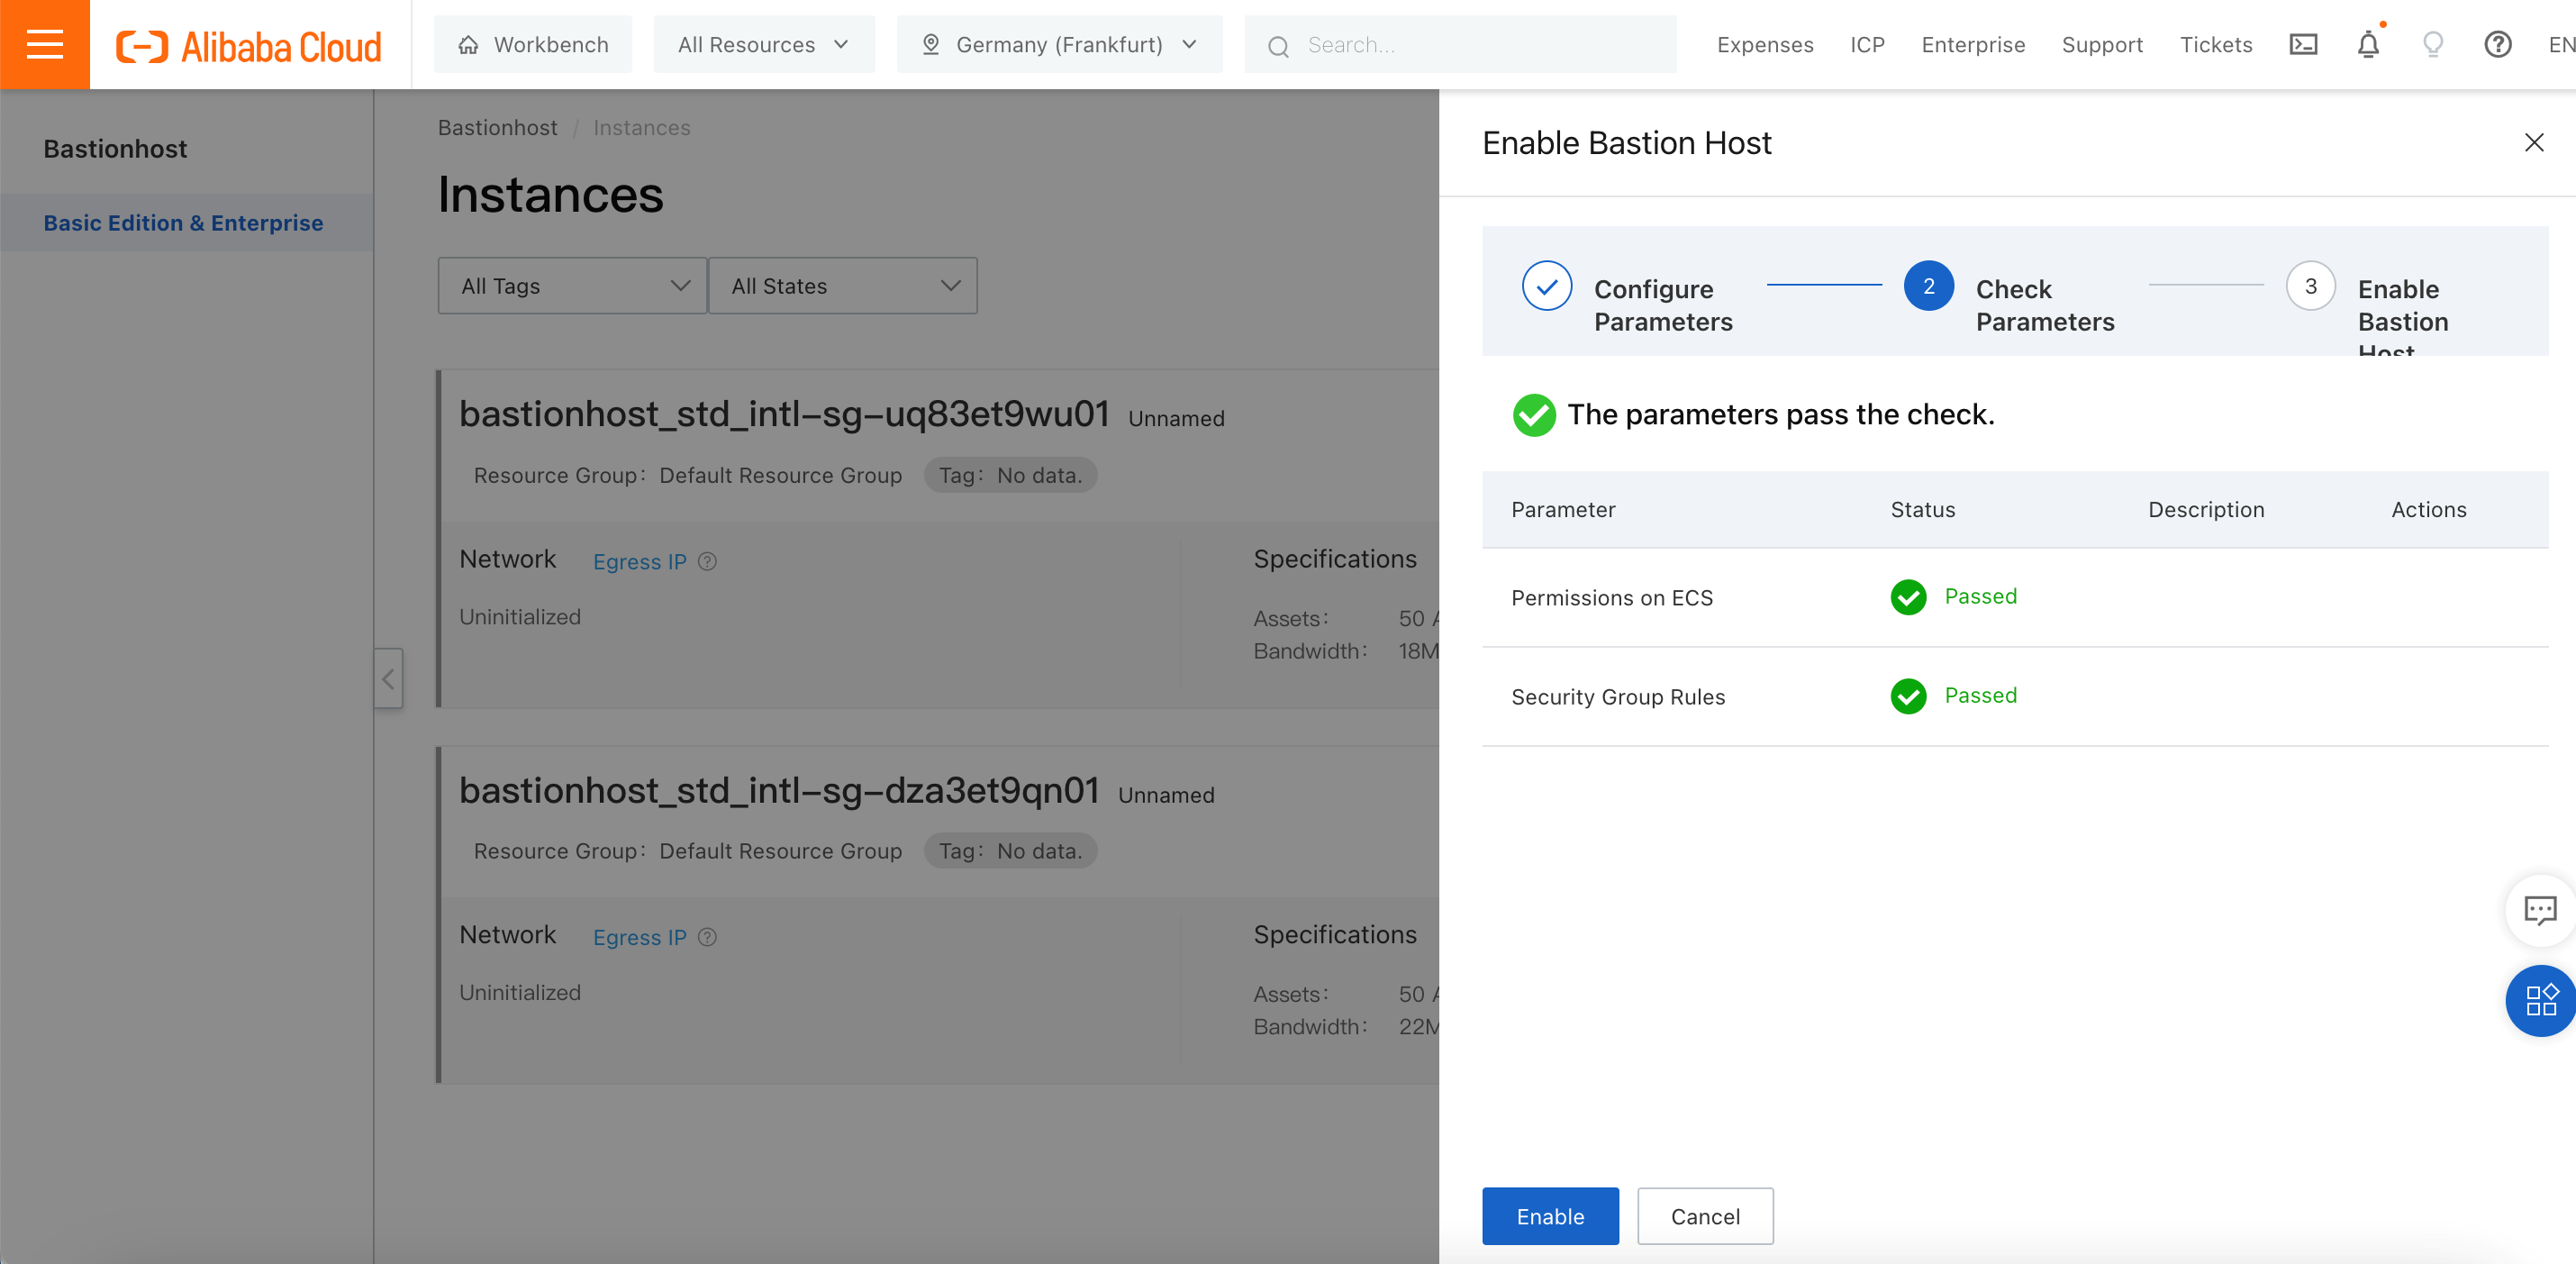Click the search magnifier icon

[1278, 46]
